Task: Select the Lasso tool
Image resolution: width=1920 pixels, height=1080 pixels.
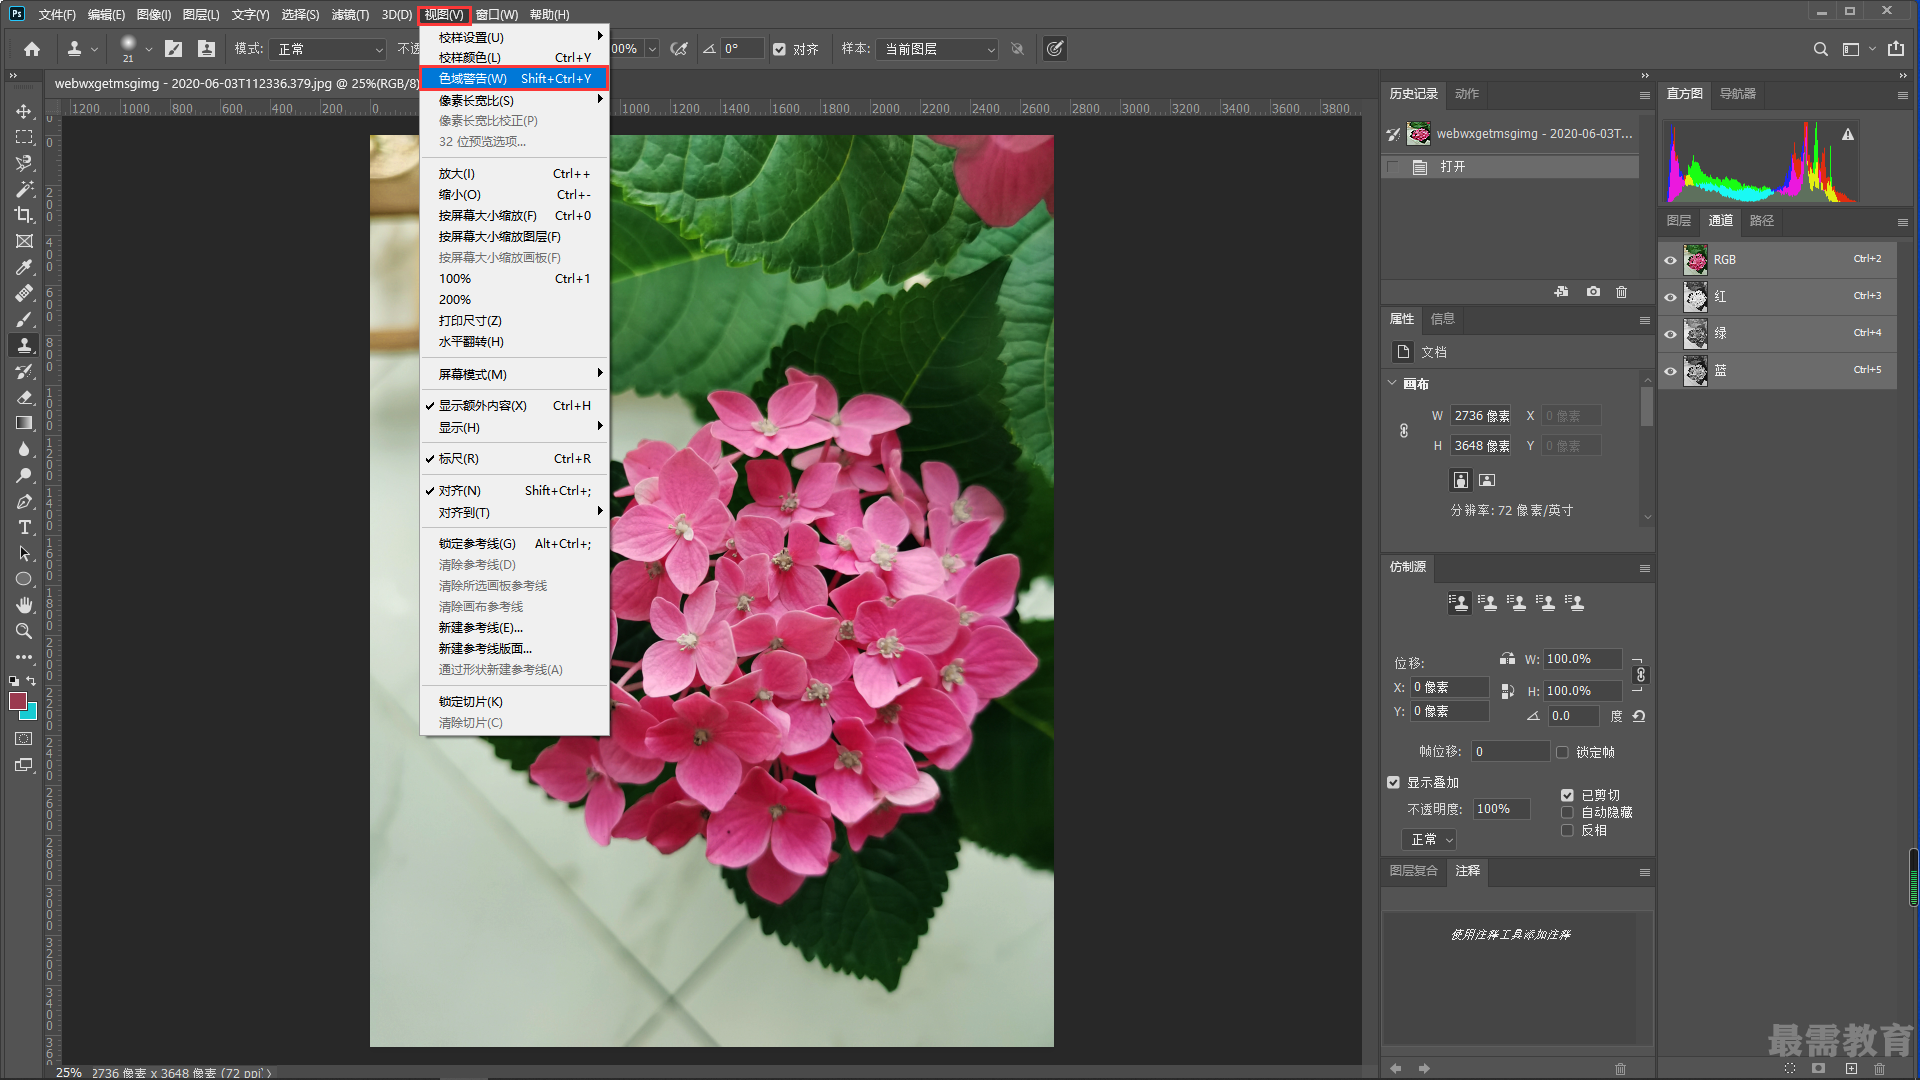Action: point(24,163)
